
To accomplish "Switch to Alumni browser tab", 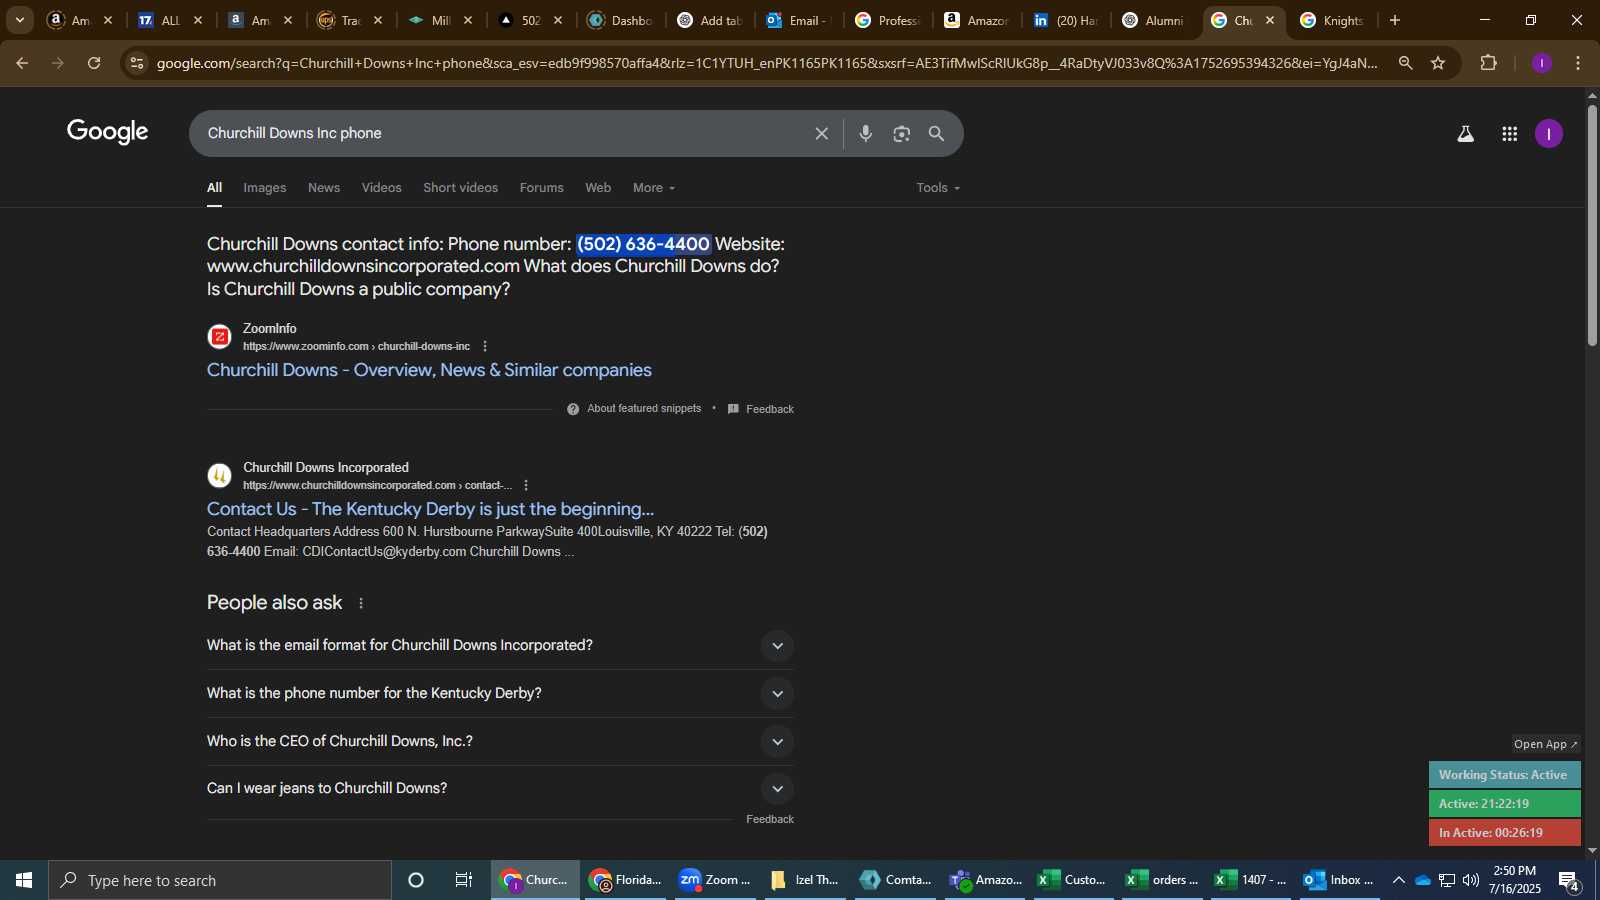I will coord(1154,20).
